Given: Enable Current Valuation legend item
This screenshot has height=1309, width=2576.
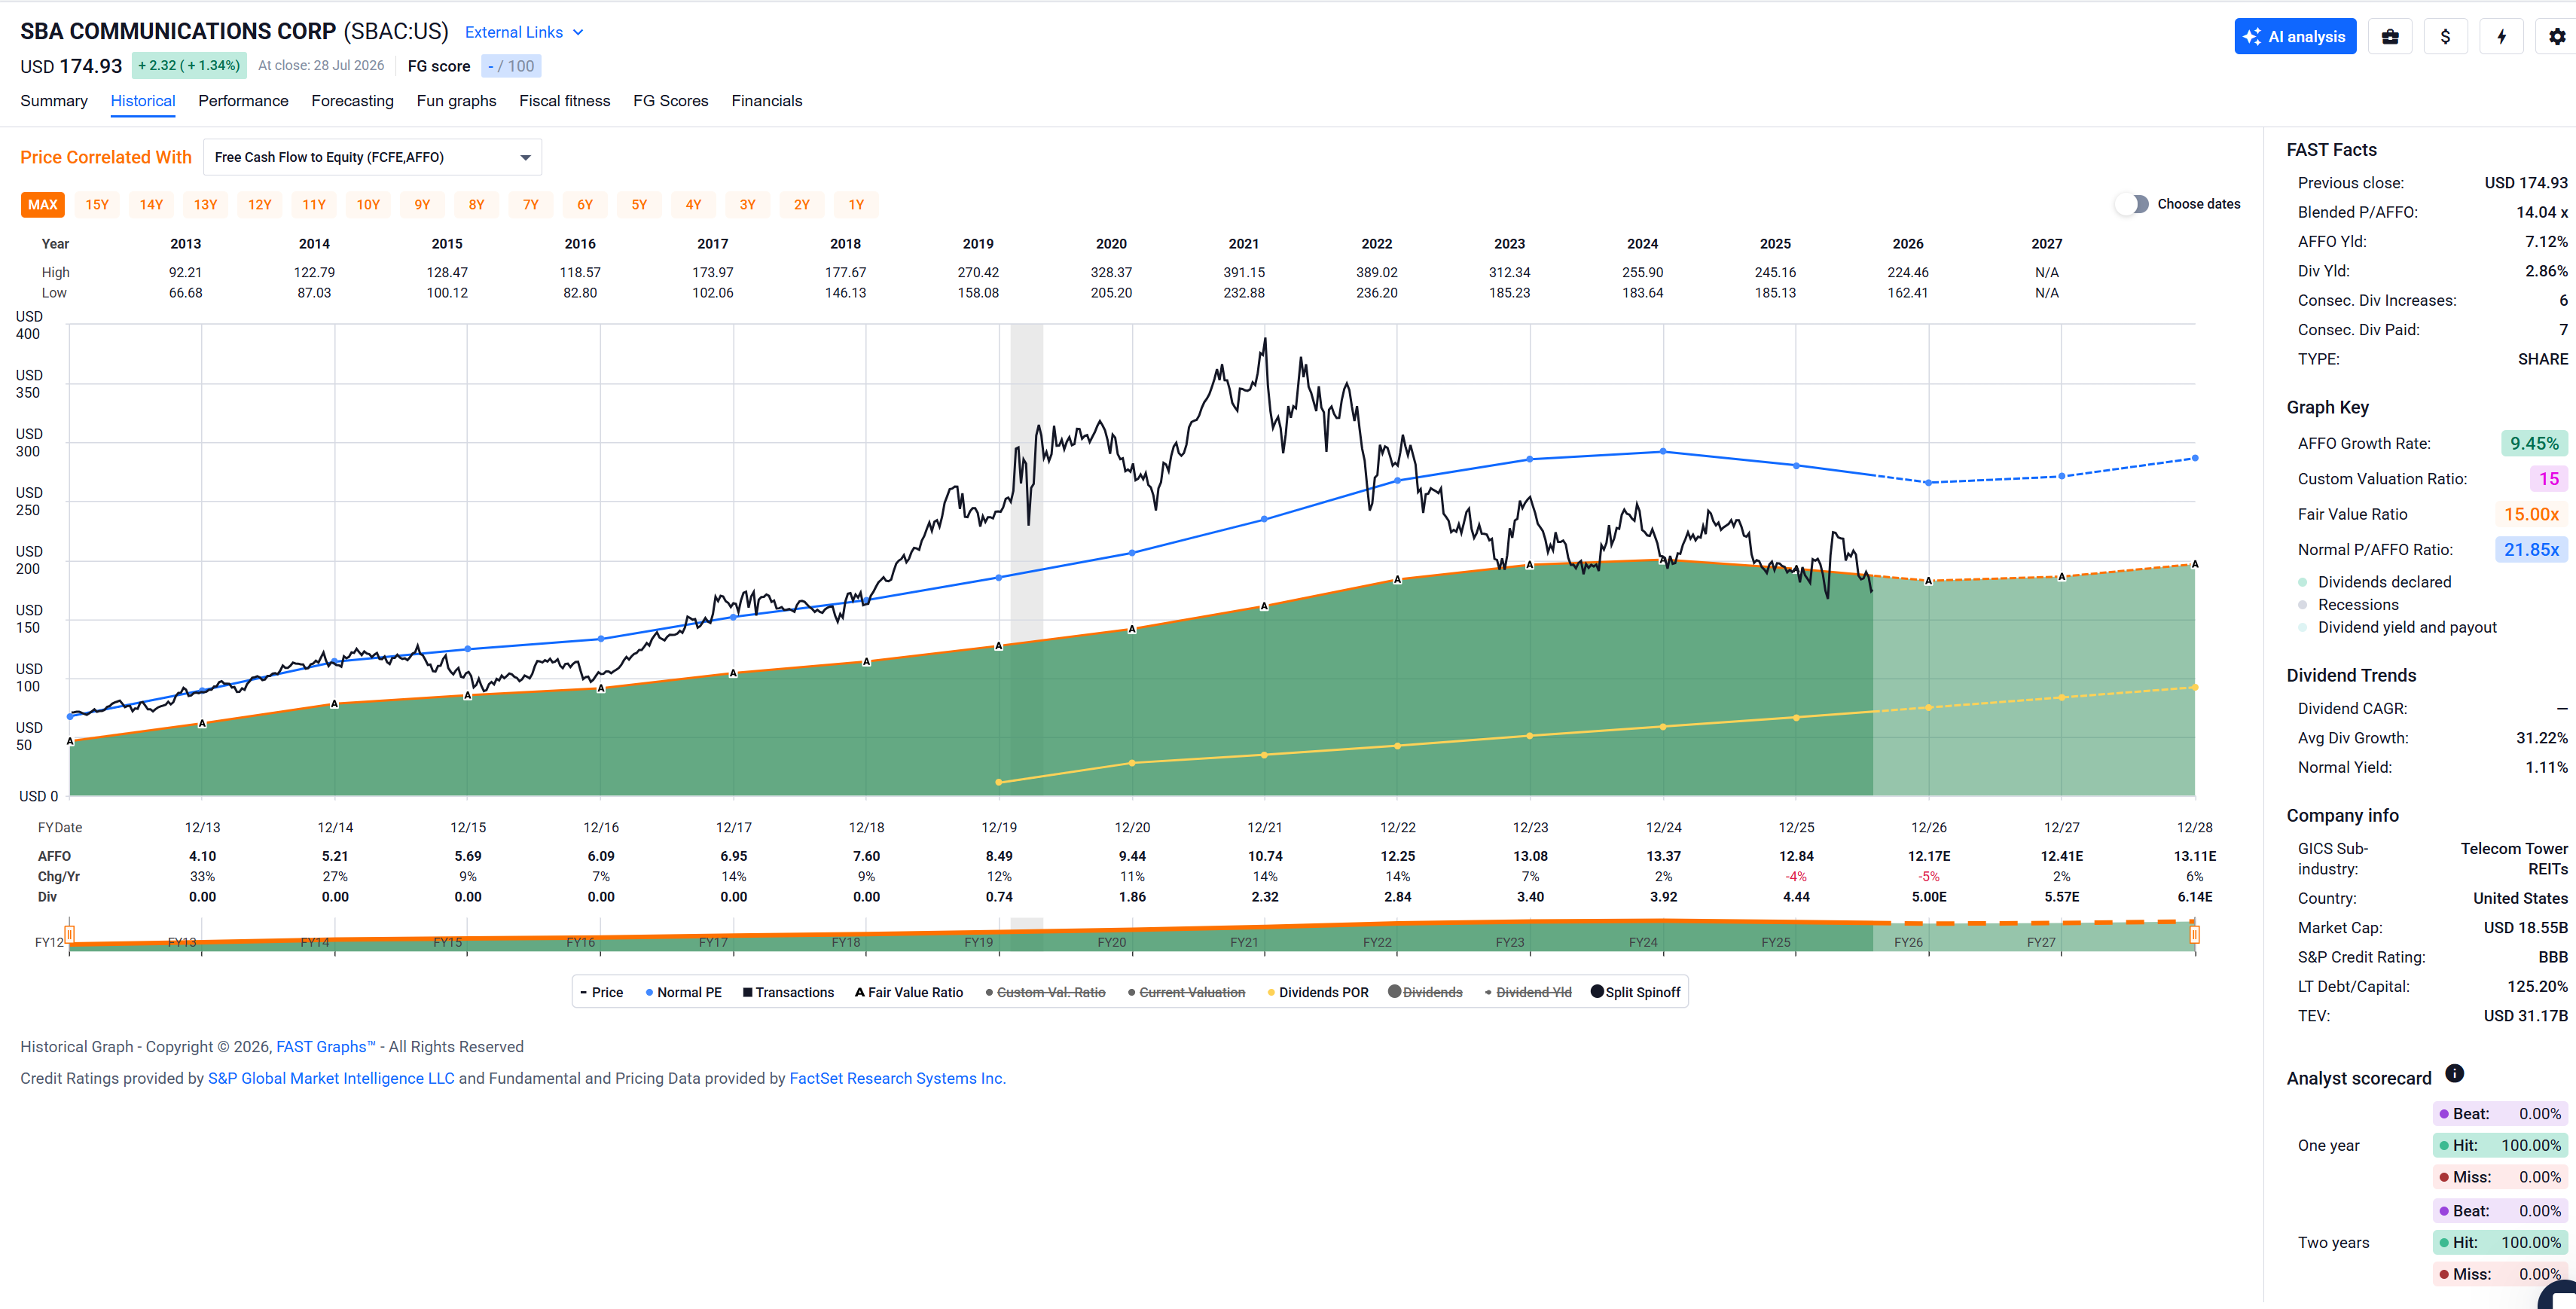Looking at the screenshot, I should click(x=1186, y=992).
